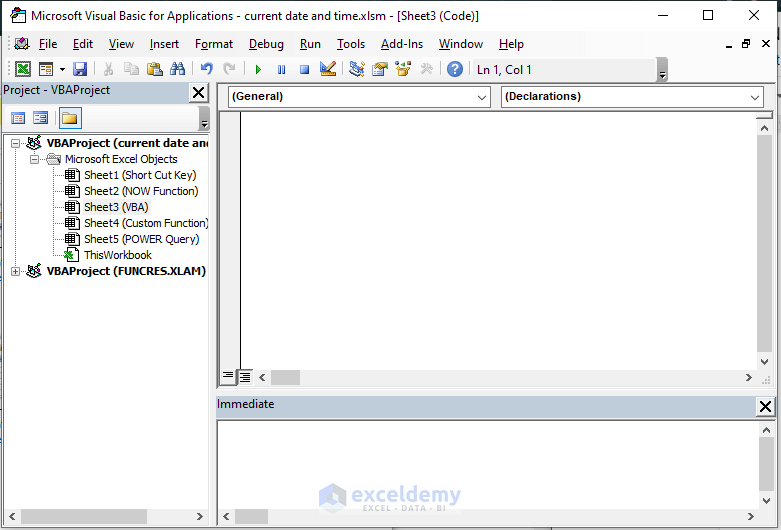Click the Toolbox hammer-wrench icon

(426, 69)
